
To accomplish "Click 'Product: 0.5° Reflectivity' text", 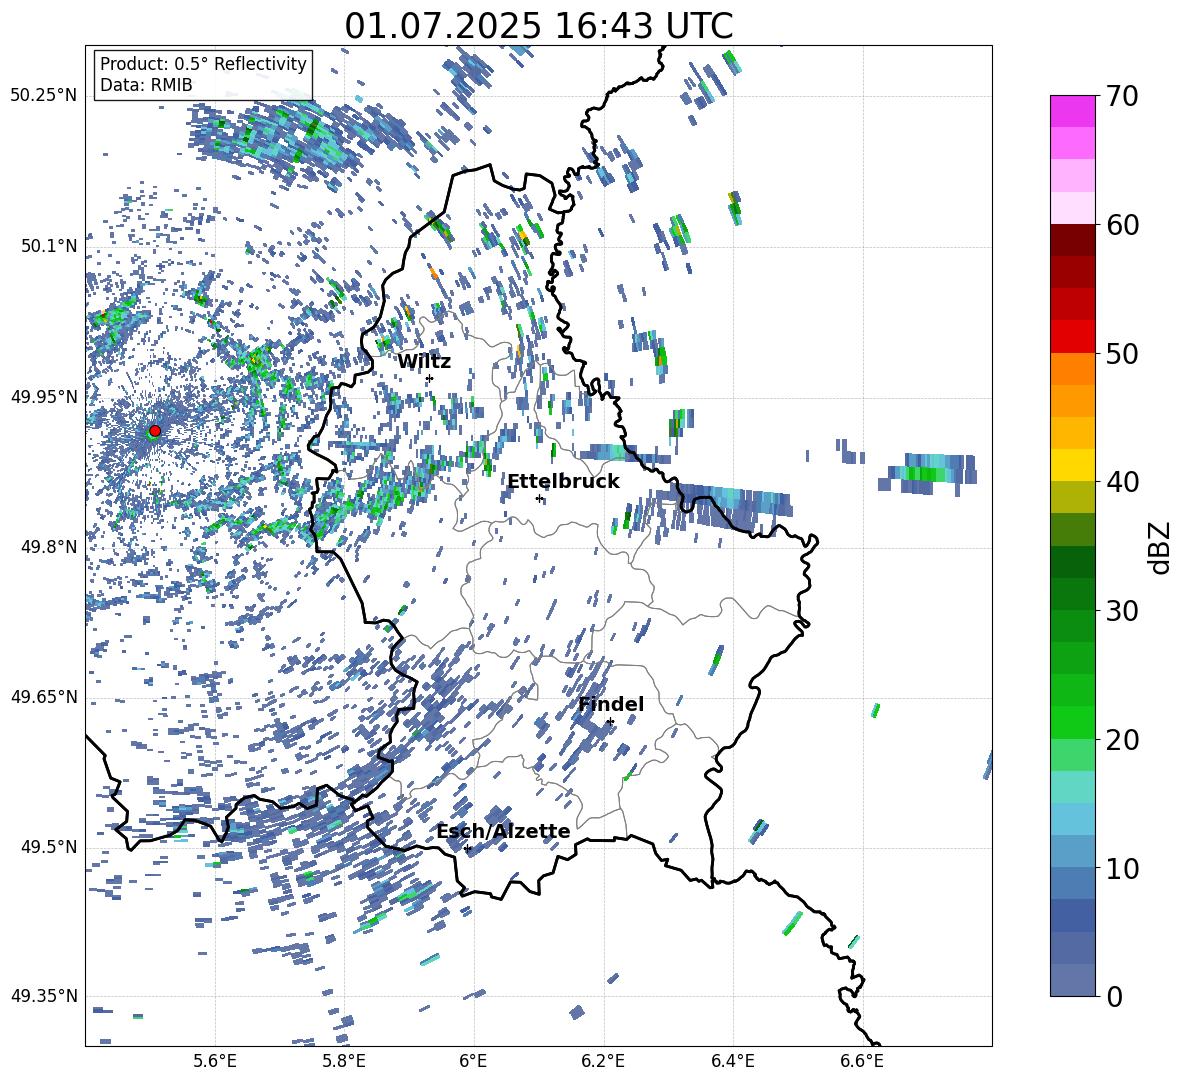I will click(203, 64).
